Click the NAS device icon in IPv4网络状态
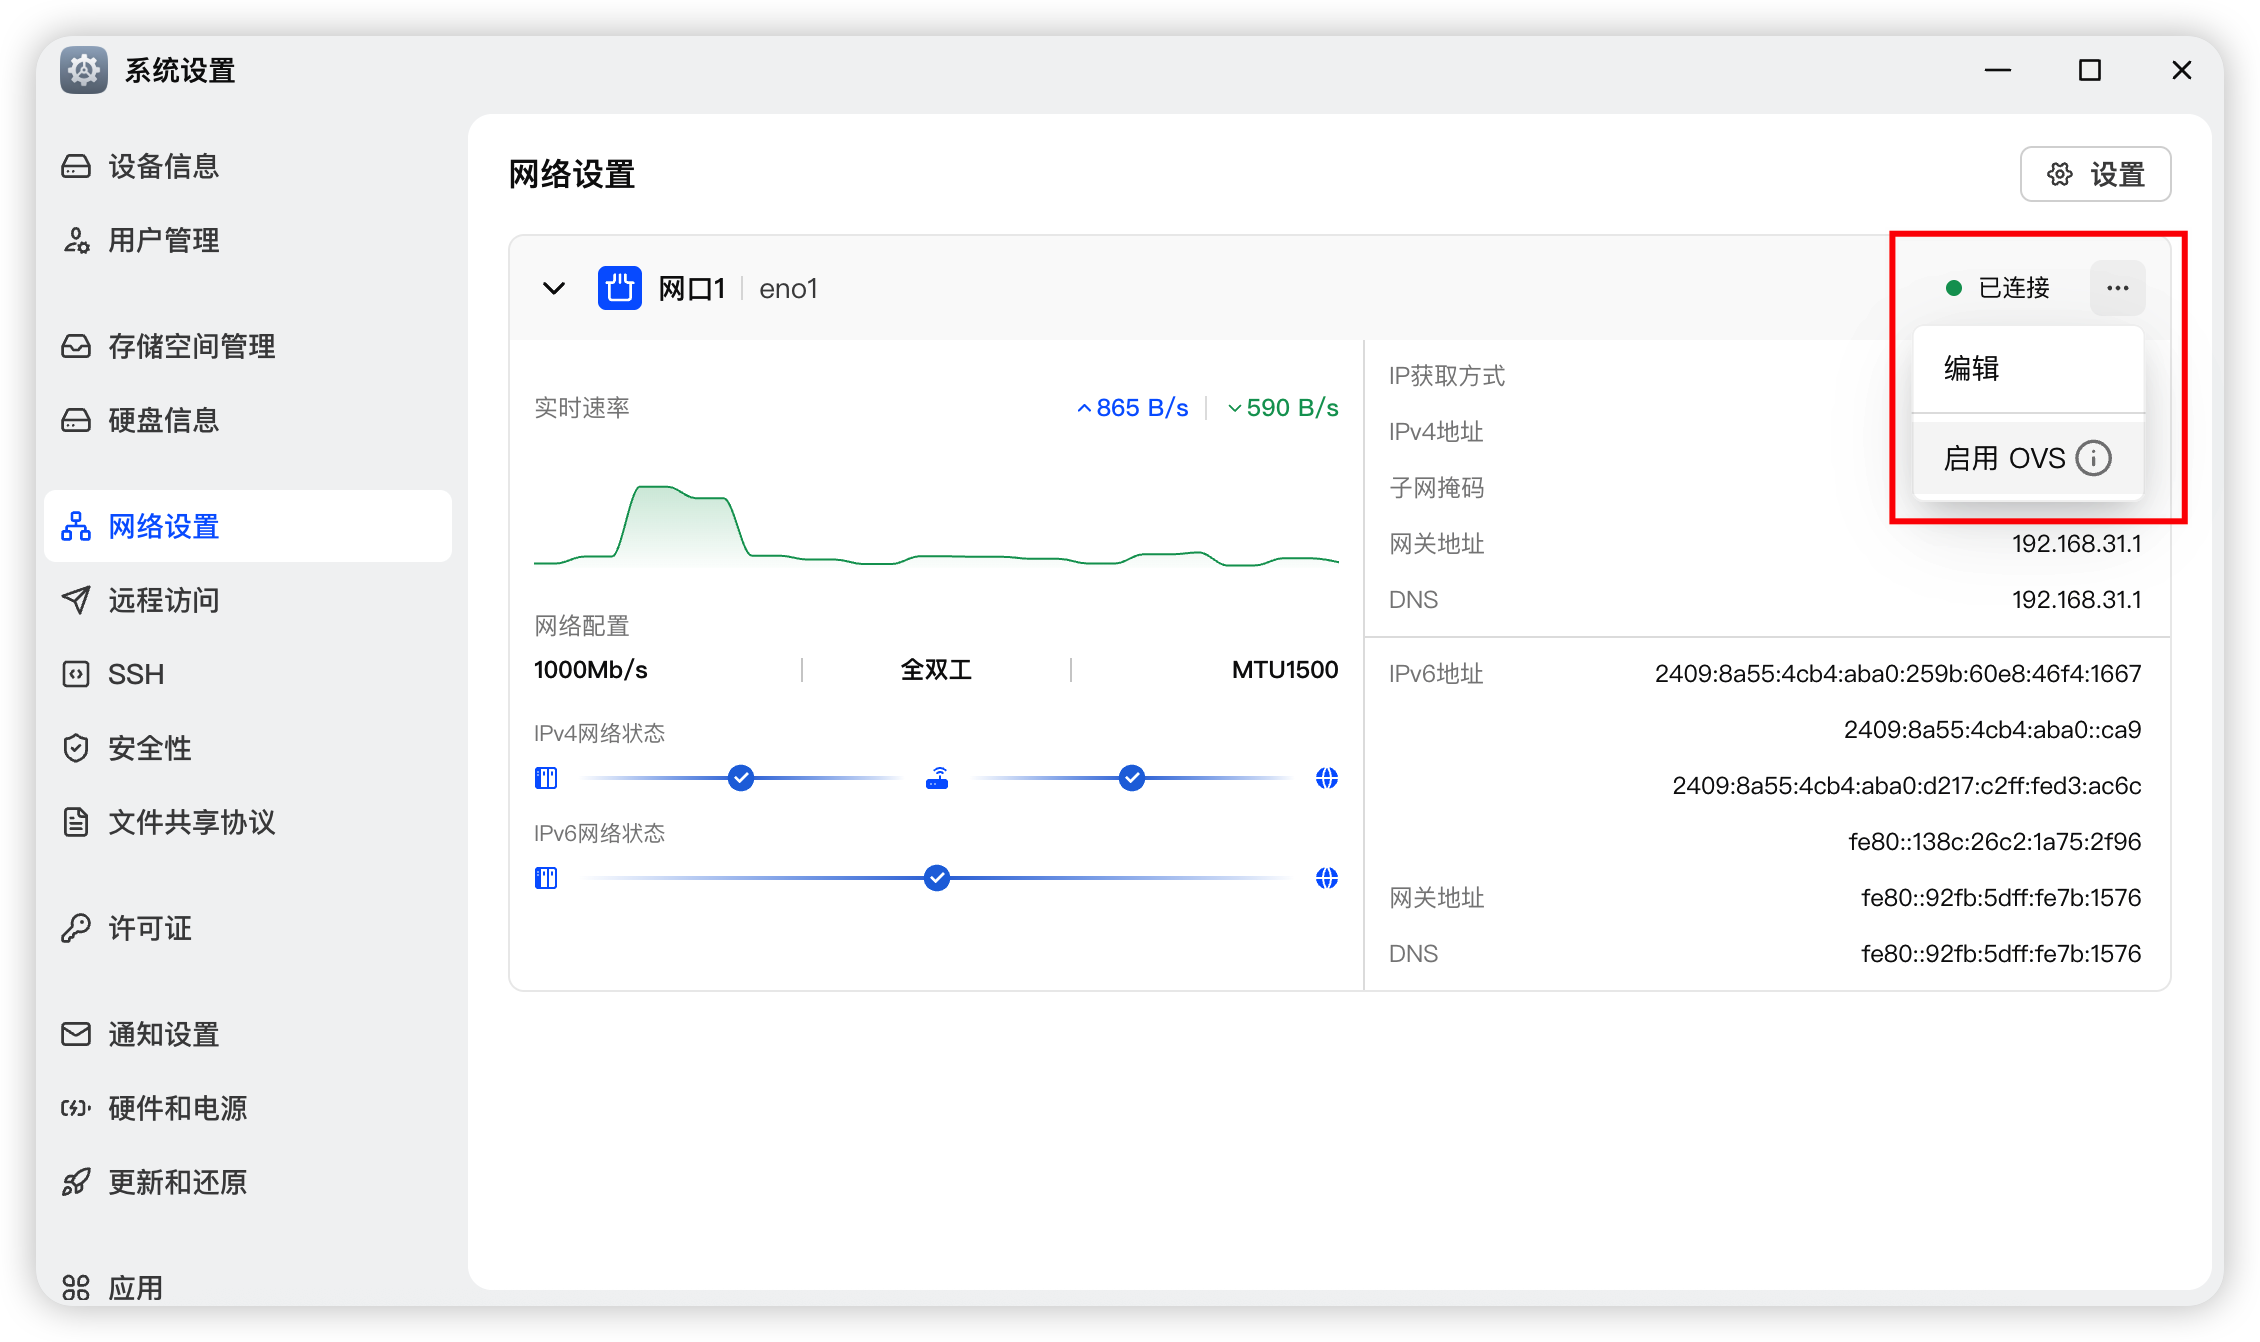The image size is (2260, 1342). point(546,778)
